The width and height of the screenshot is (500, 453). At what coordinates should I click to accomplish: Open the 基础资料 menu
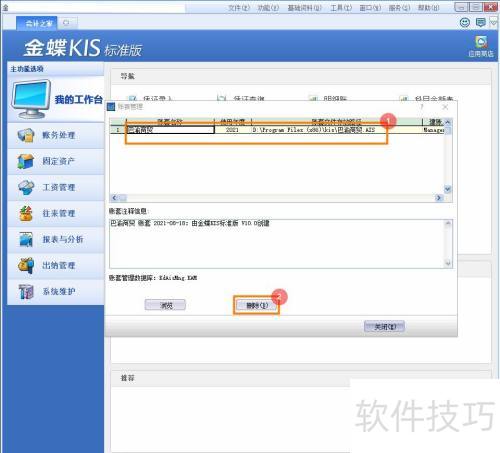tap(305, 8)
